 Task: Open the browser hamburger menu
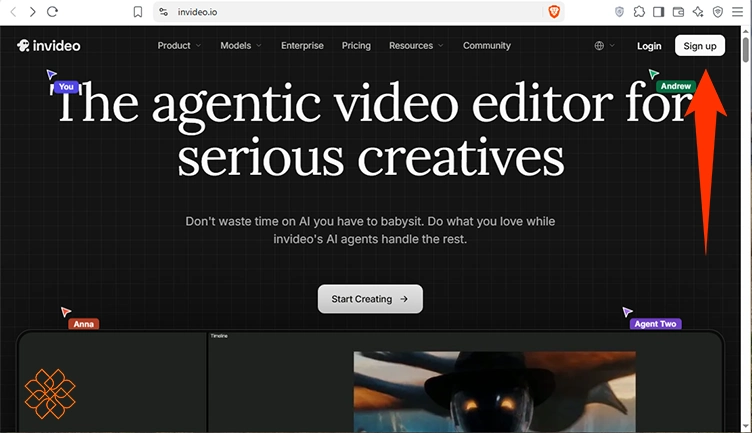pyautogui.click(x=737, y=12)
